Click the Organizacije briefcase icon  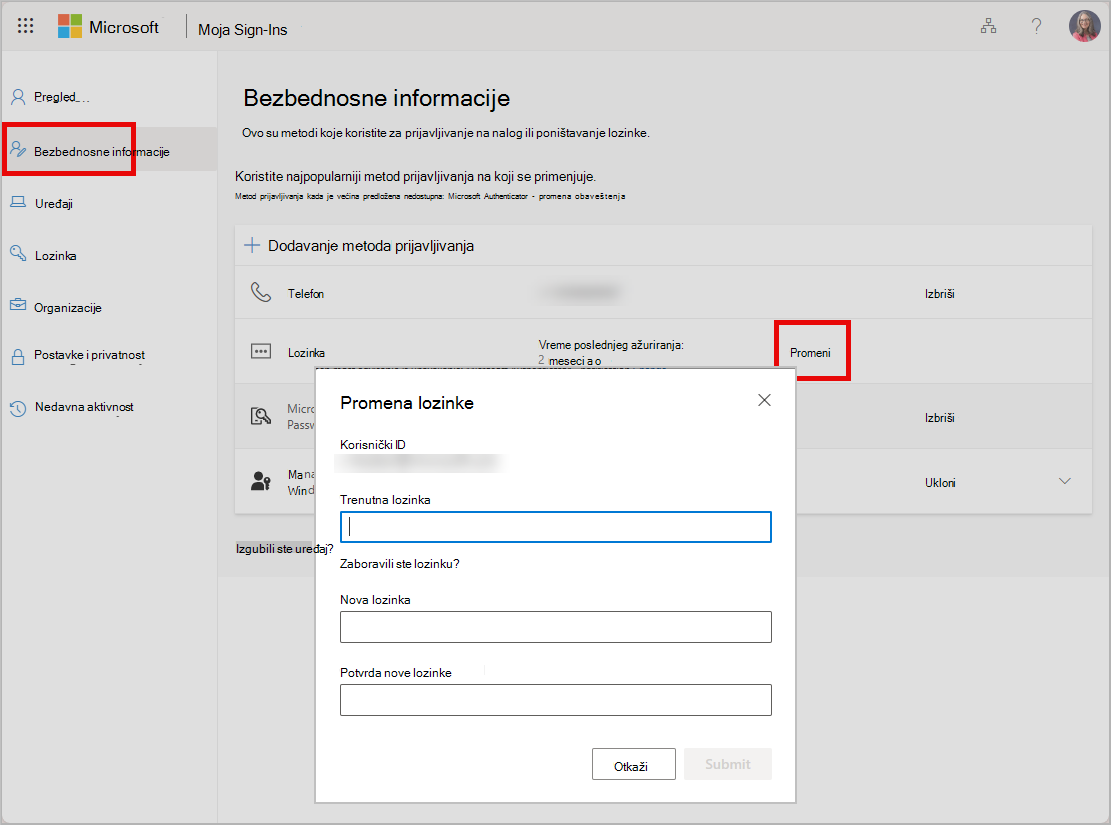click(18, 305)
